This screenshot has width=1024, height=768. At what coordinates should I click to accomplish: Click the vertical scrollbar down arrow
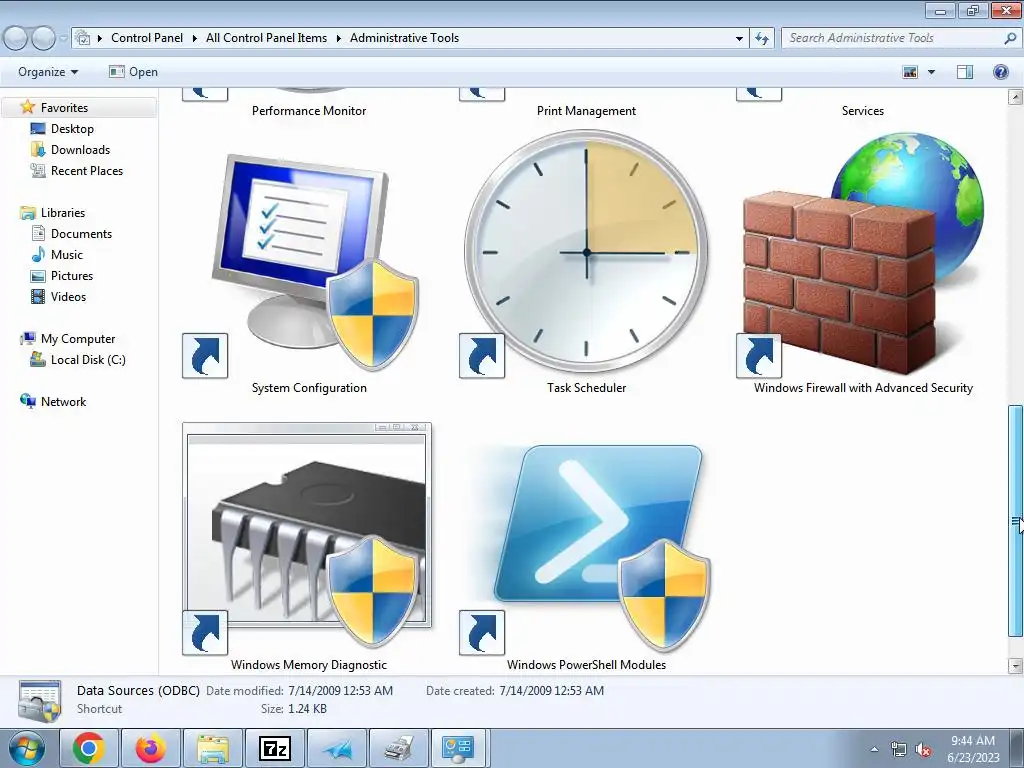[x=1015, y=666]
